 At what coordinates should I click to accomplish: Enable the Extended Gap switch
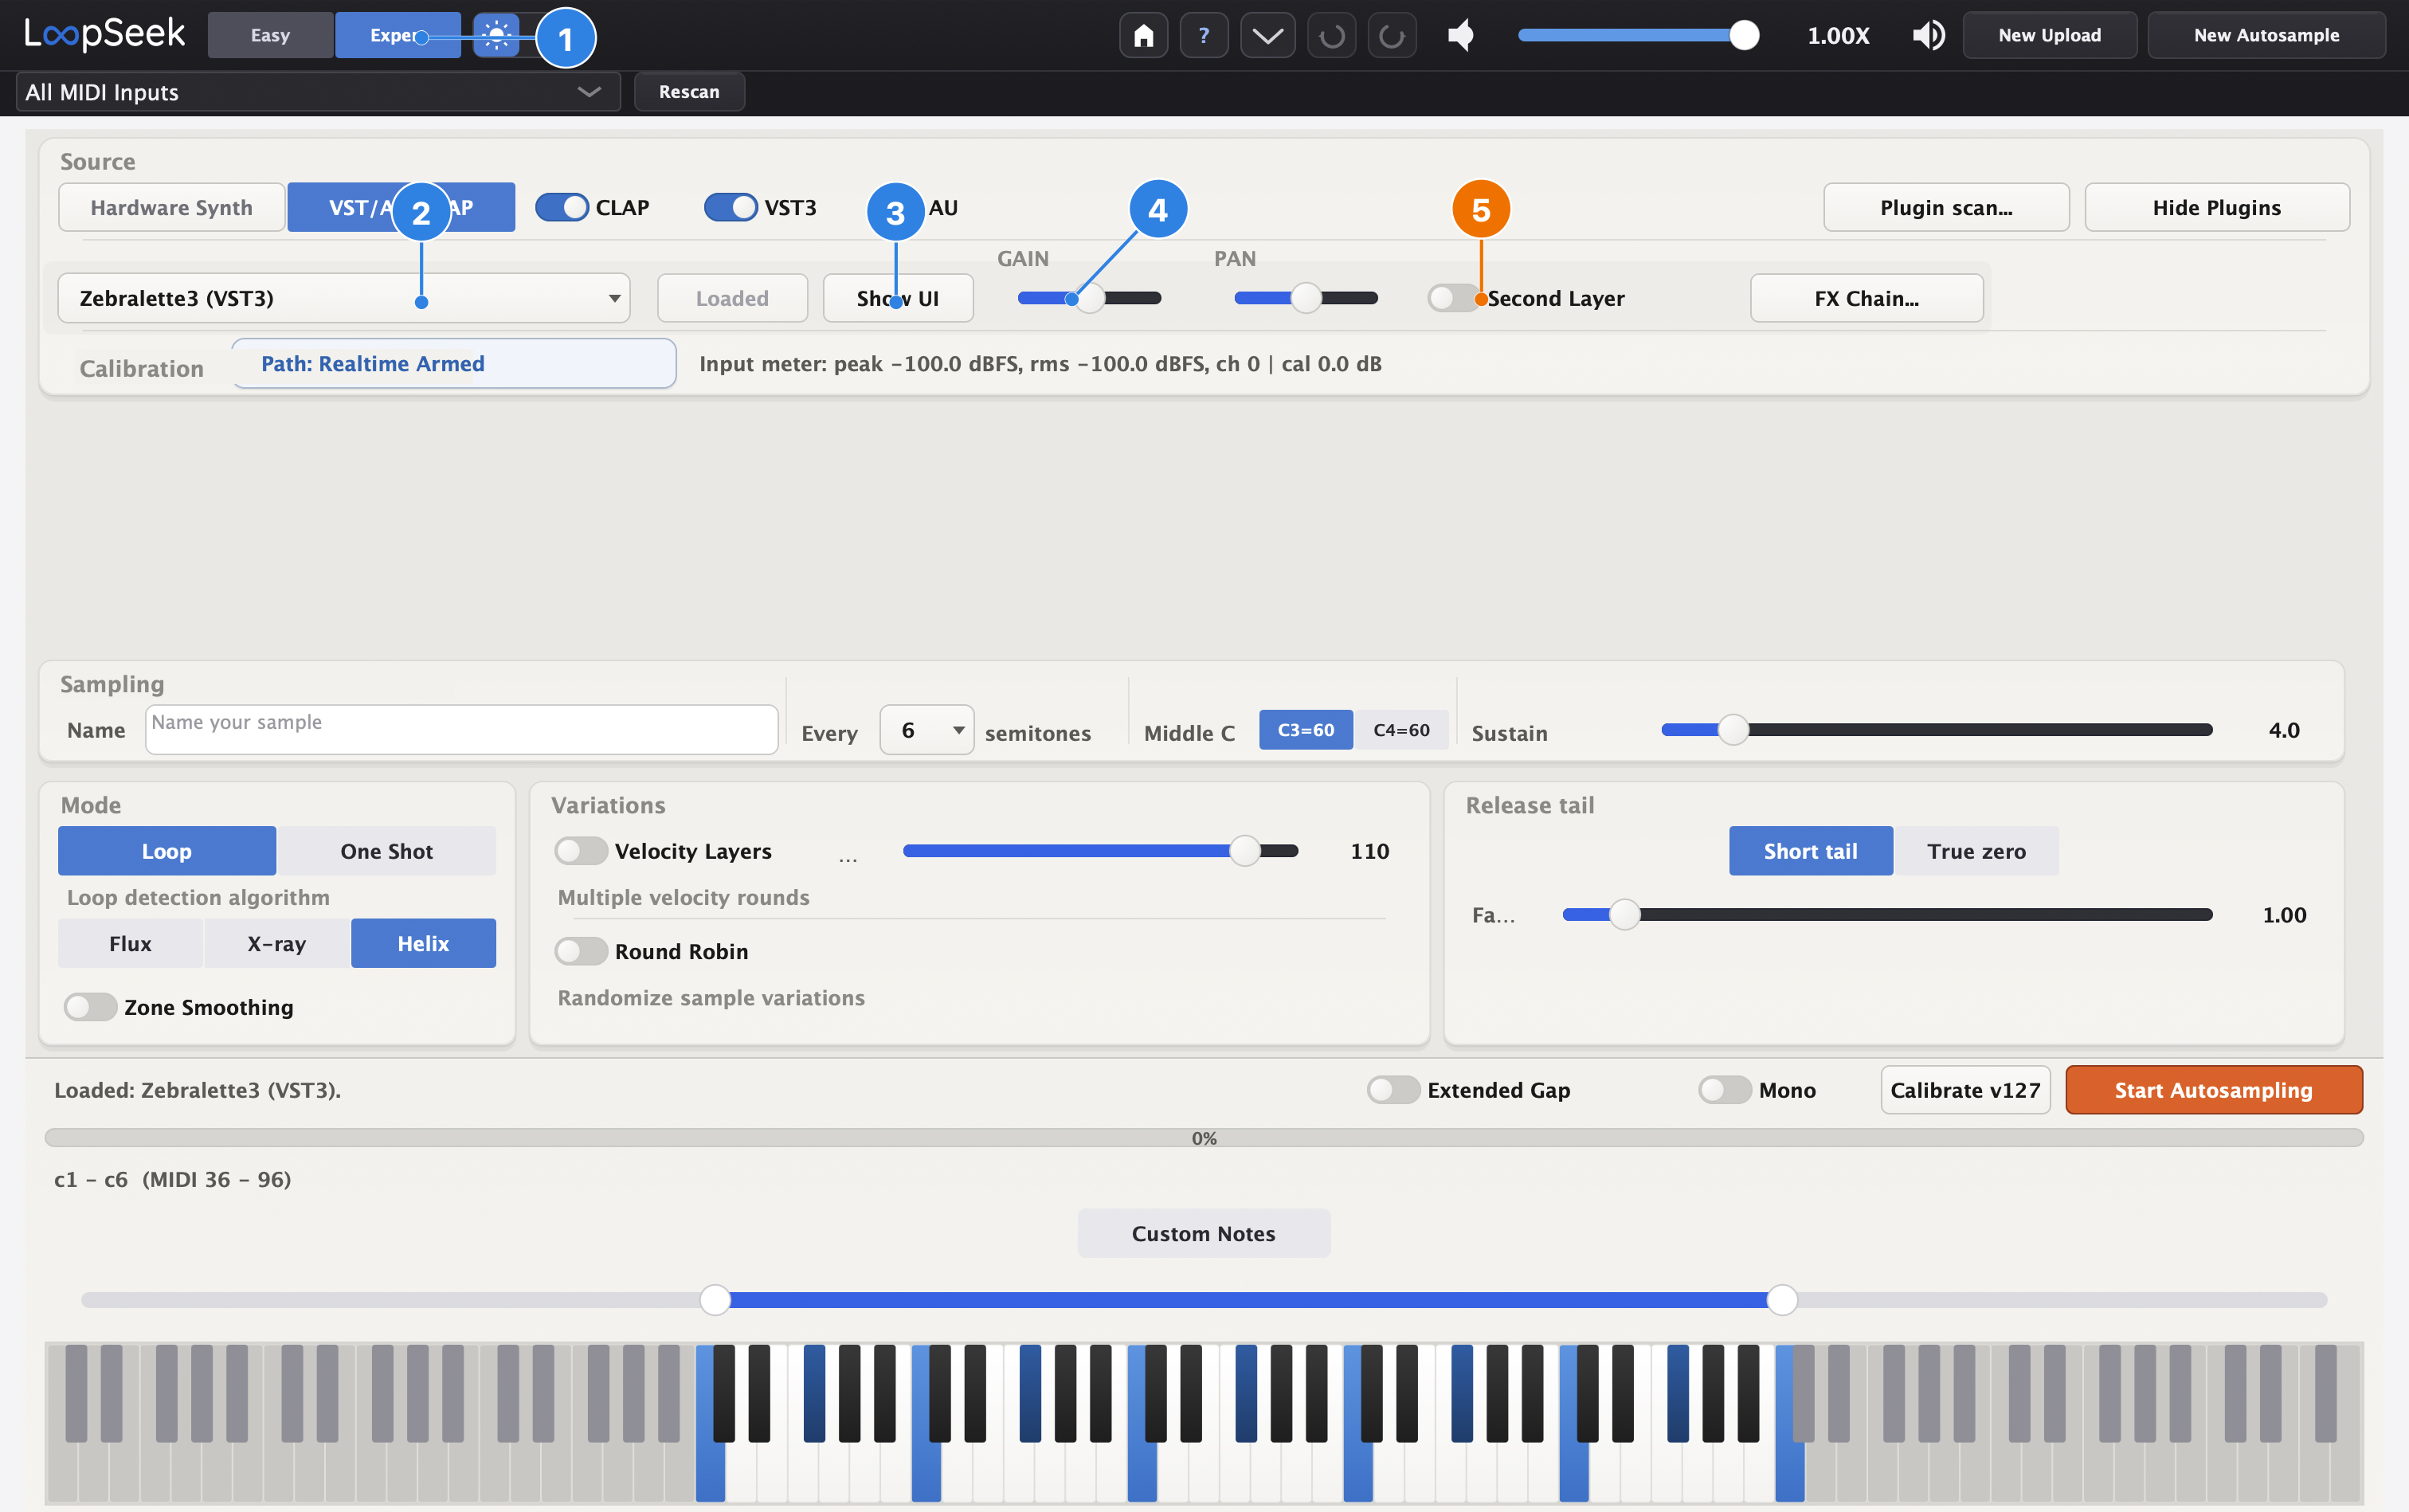pyautogui.click(x=1393, y=1090)
